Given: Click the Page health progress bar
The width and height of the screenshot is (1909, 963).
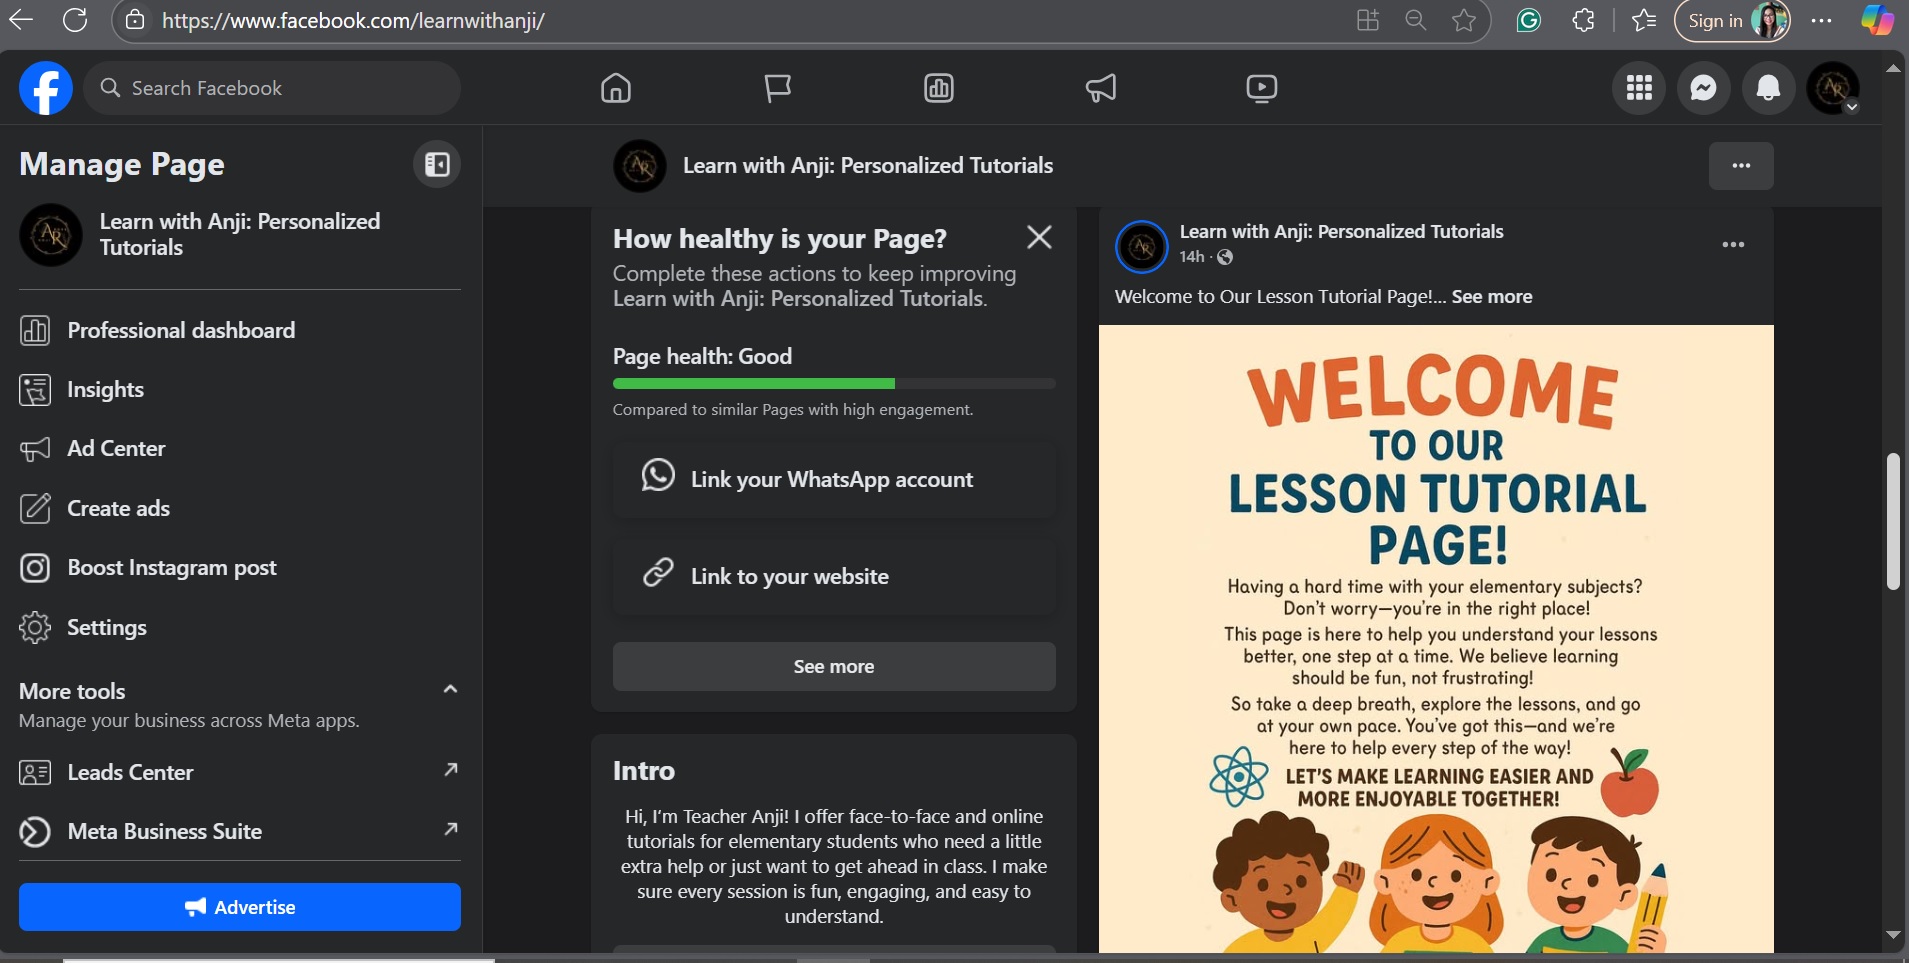Looking at the screenshot, I should point(833,383).
